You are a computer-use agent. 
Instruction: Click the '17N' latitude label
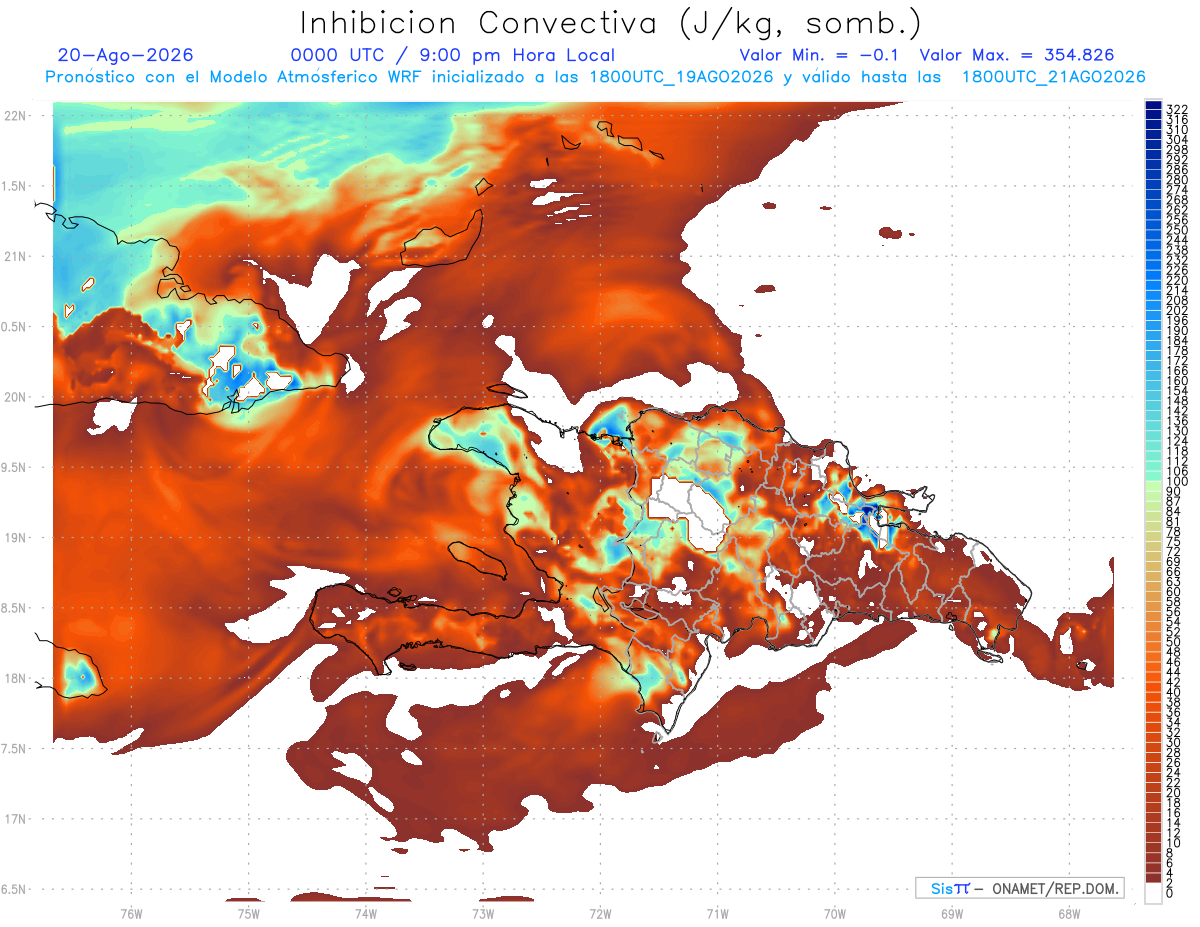[15, 819]
